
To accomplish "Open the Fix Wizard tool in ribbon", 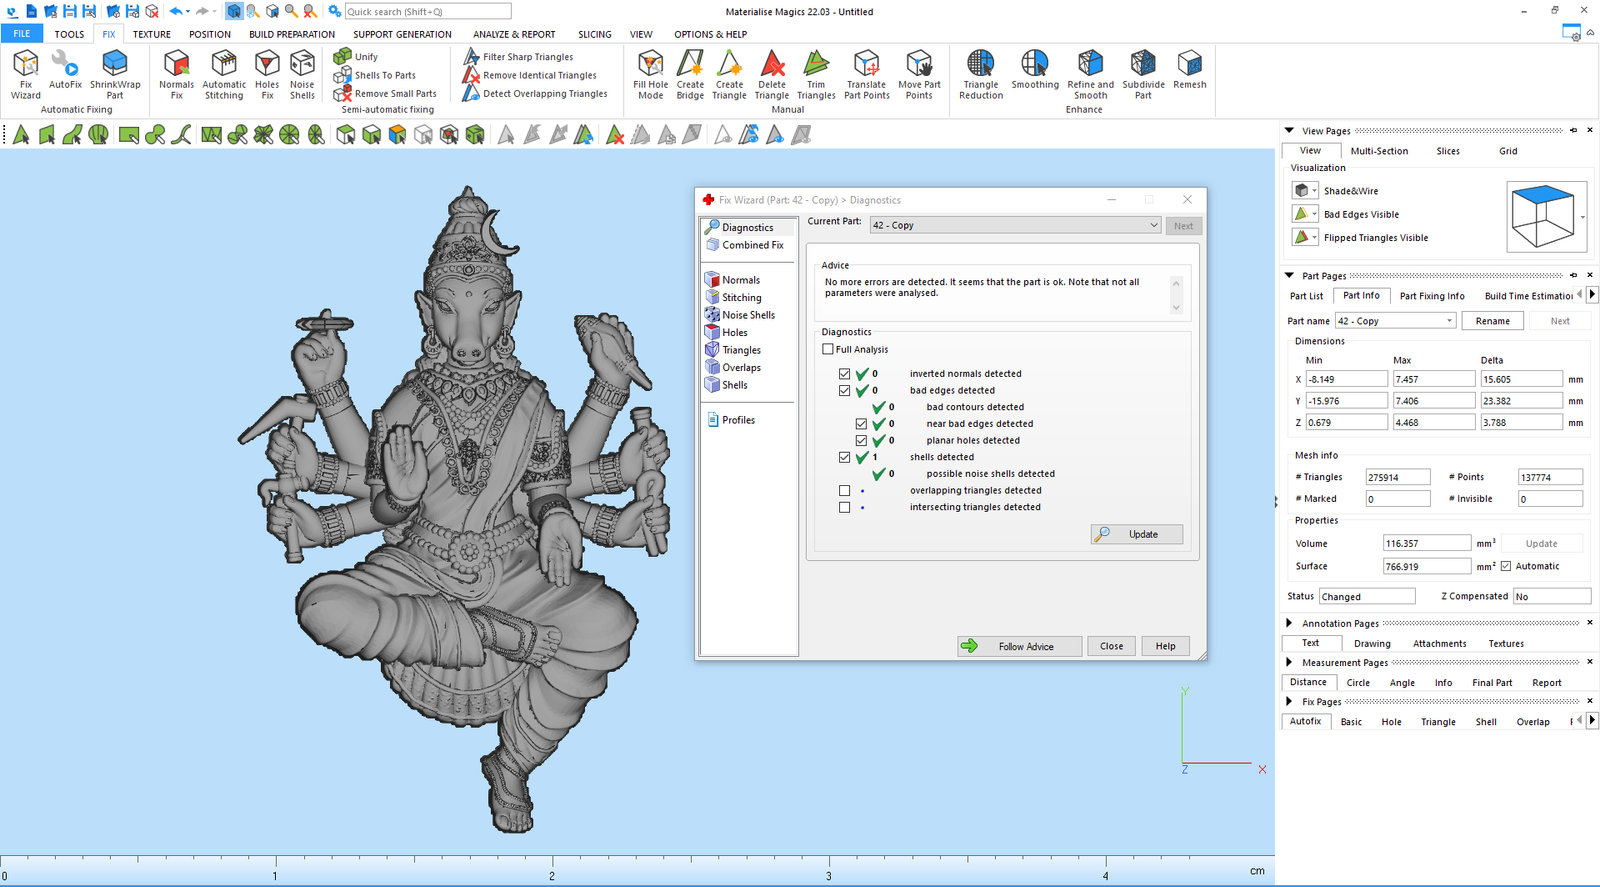I will tap(26, 75).
